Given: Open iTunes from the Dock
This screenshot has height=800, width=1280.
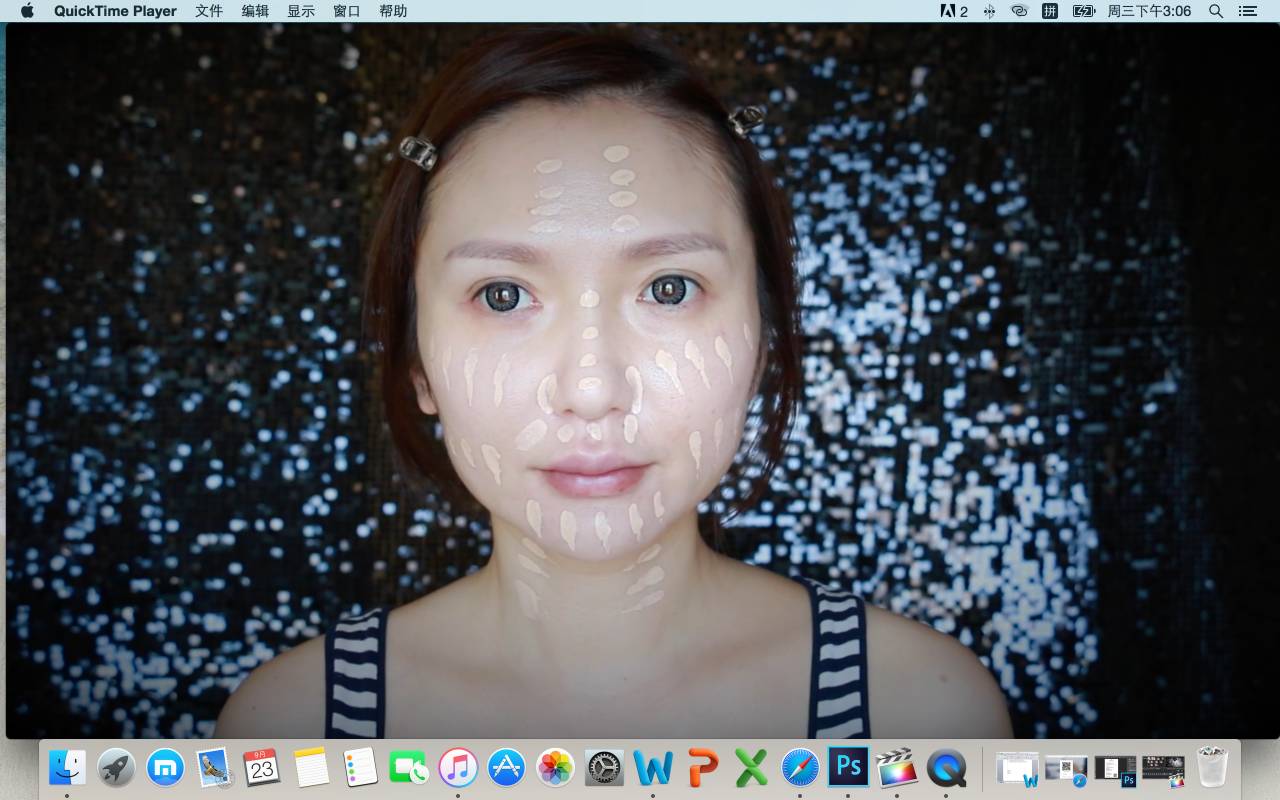Looking at the screenshot, I should [x=458, y=768].
